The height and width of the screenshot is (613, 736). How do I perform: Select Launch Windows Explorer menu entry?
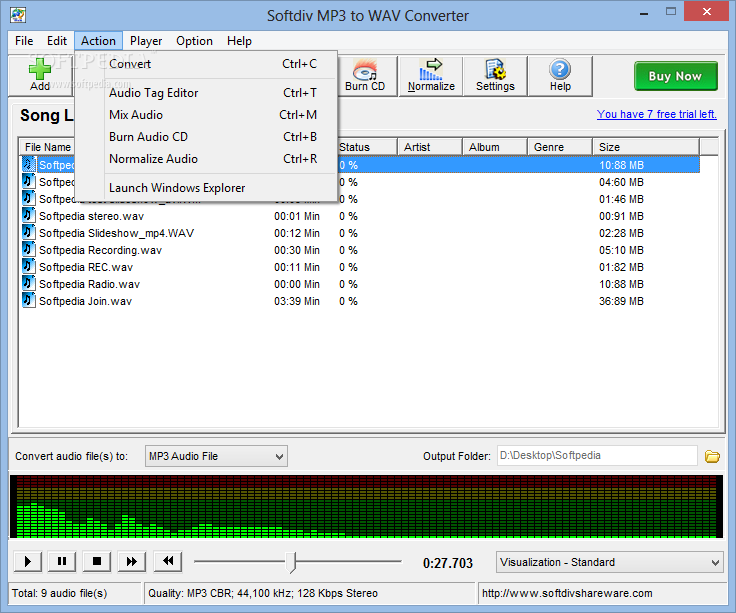[x=207, y=188]
